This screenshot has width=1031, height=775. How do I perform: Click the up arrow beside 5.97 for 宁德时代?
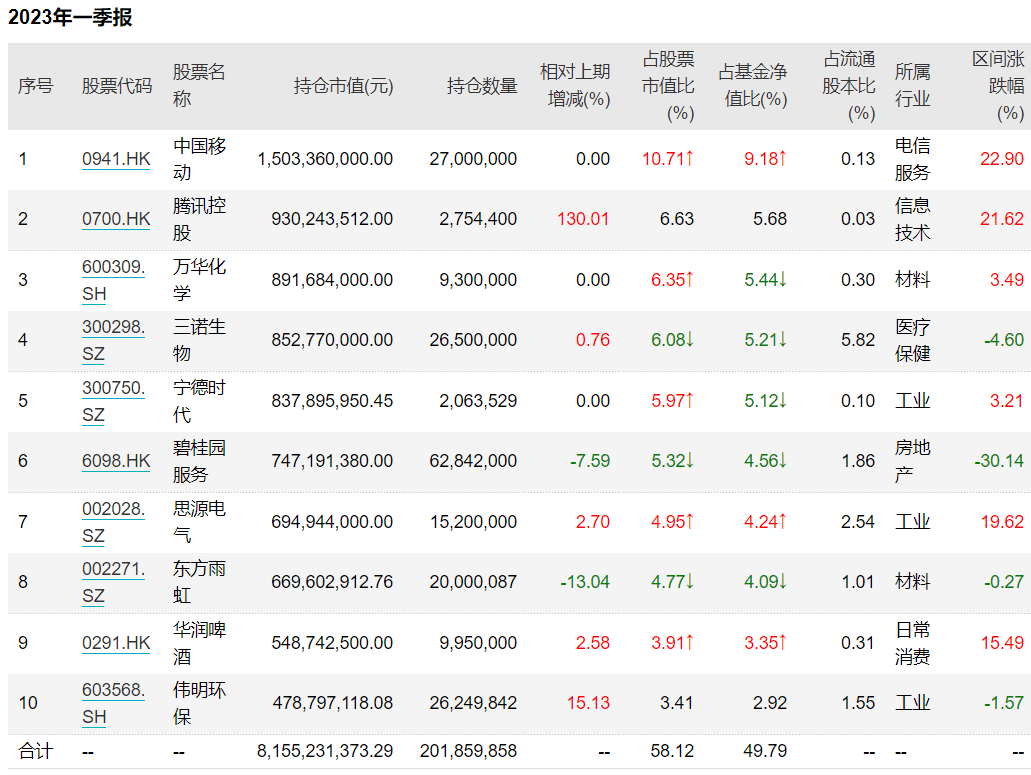(690, 400)
